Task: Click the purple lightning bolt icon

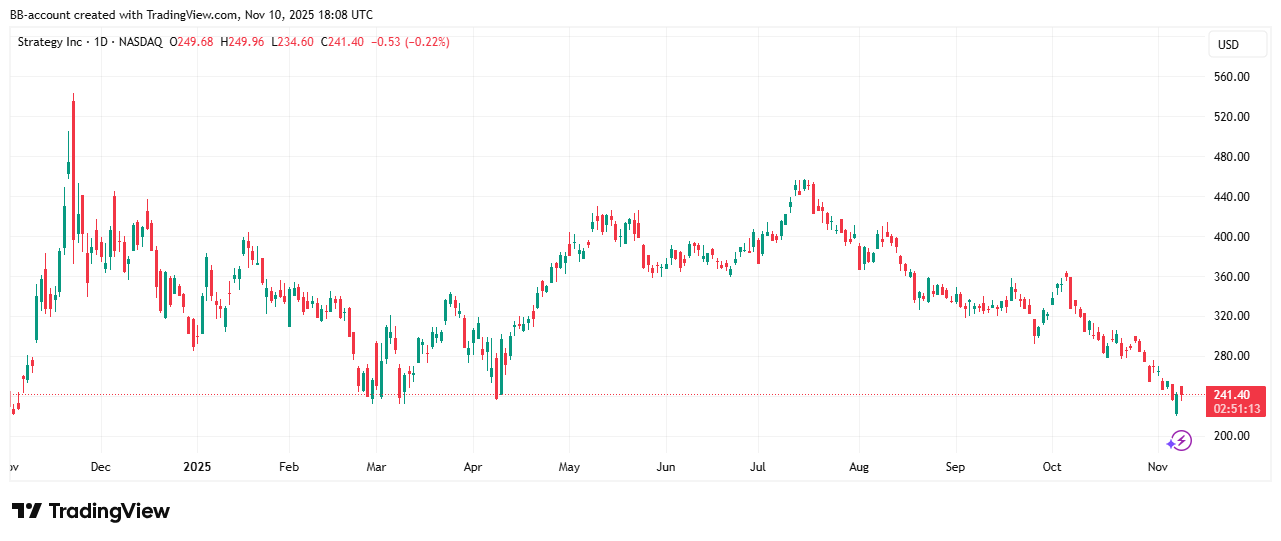Action: [1180, 440]
